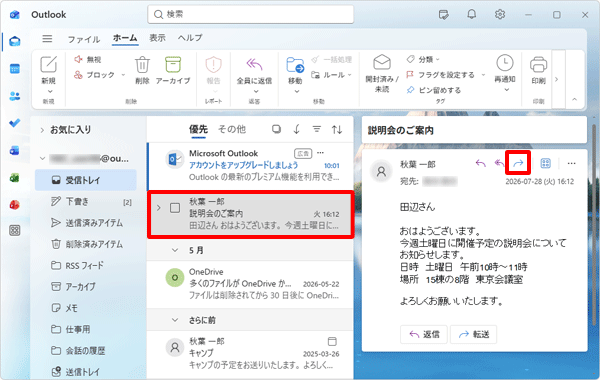Open more actions ellipsis in message header
The image size is (600, 380).
[x=571, y=163]
